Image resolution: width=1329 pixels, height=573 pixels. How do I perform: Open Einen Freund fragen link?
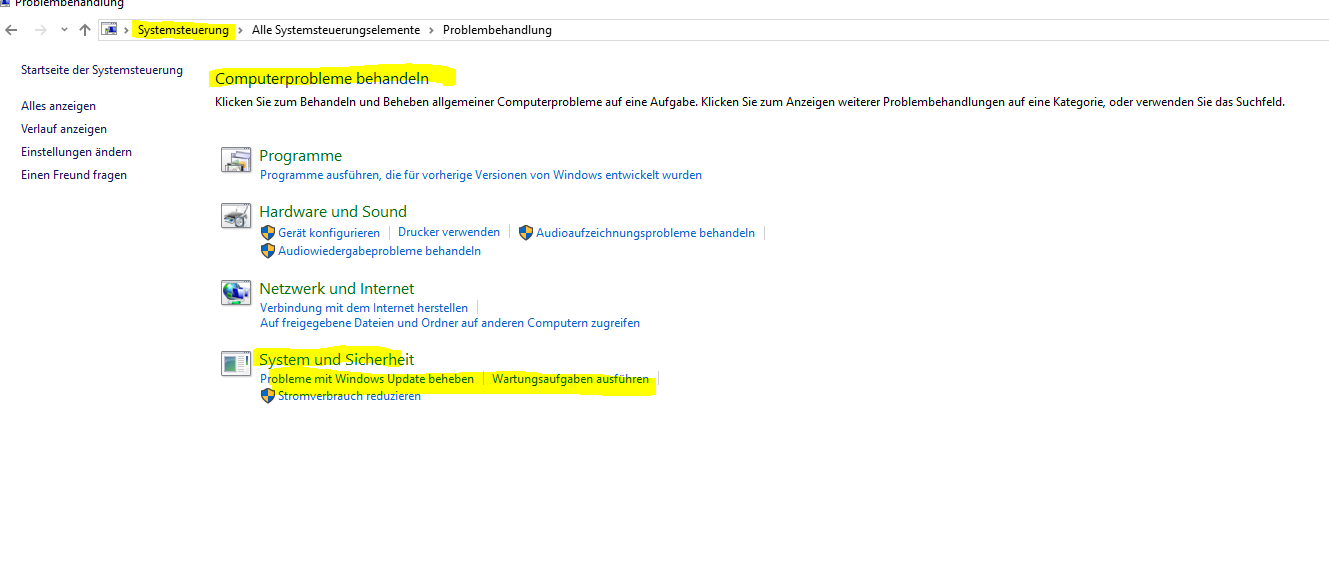coord(74,175)
